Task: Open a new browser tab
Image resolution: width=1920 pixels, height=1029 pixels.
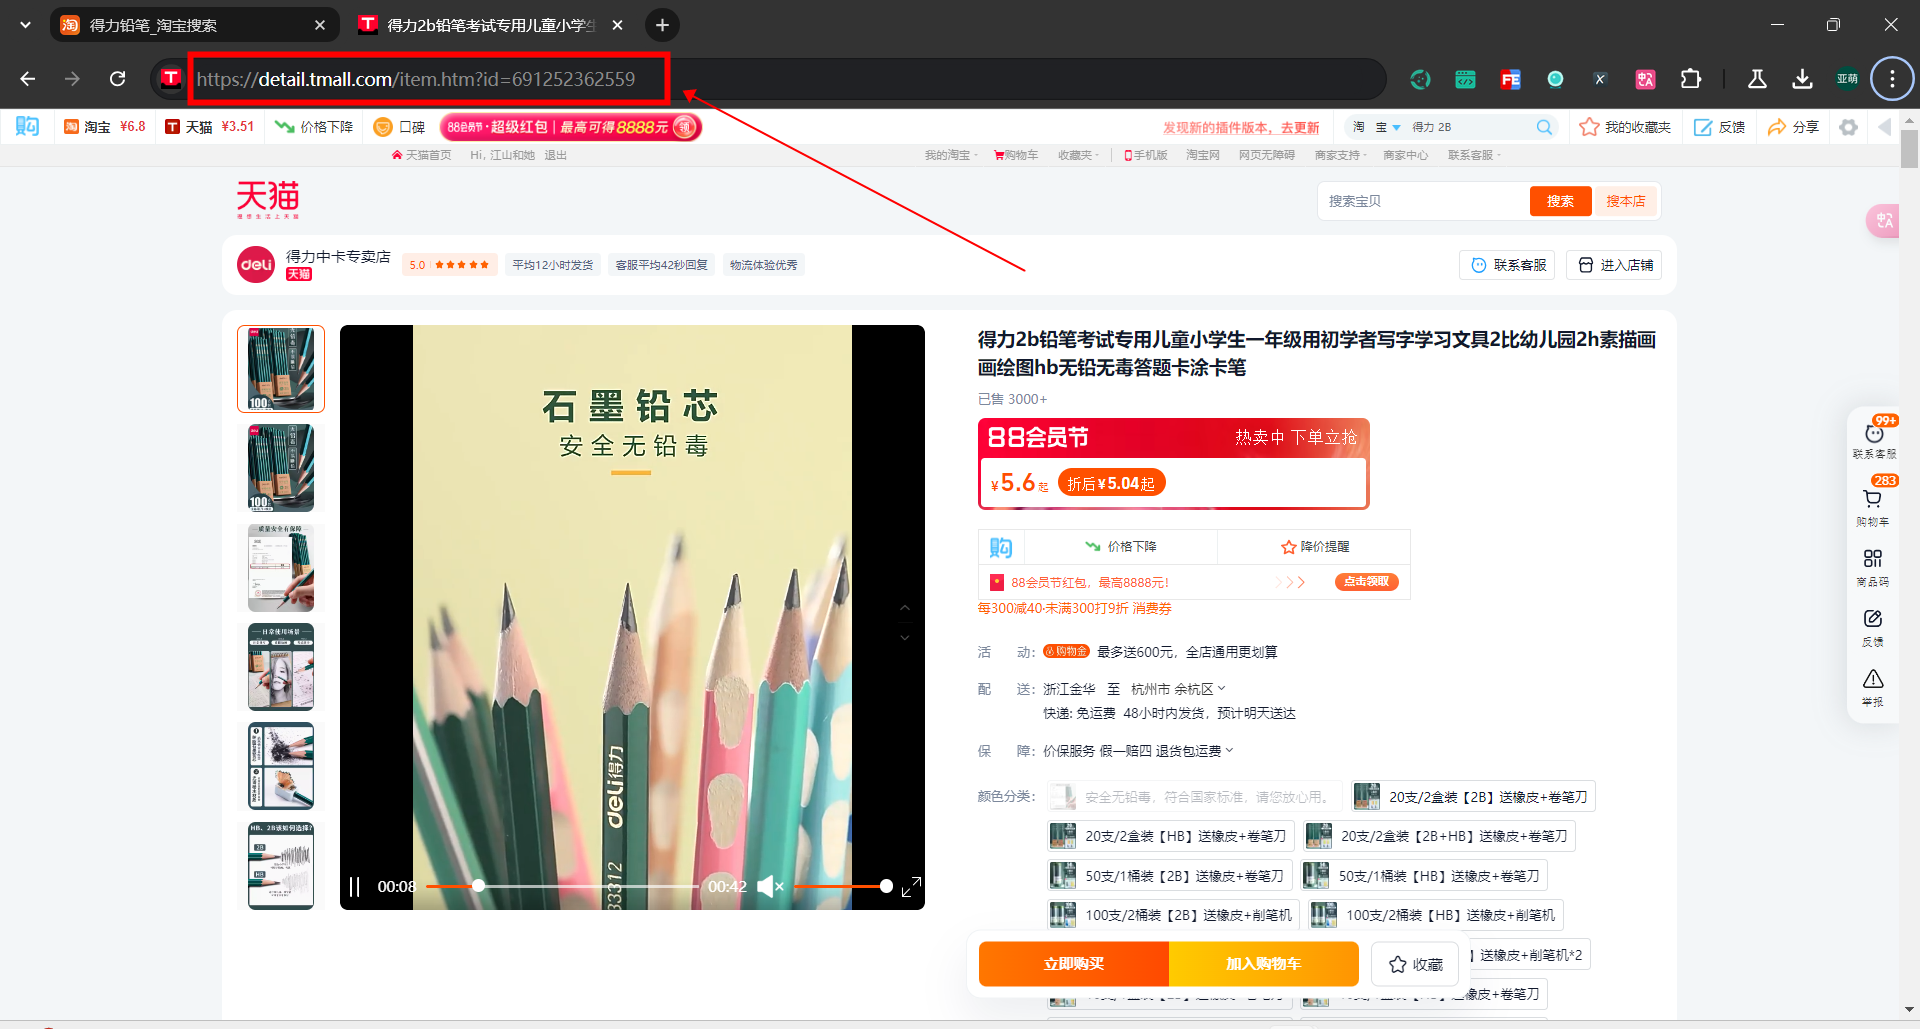Action: coord(662,25)
